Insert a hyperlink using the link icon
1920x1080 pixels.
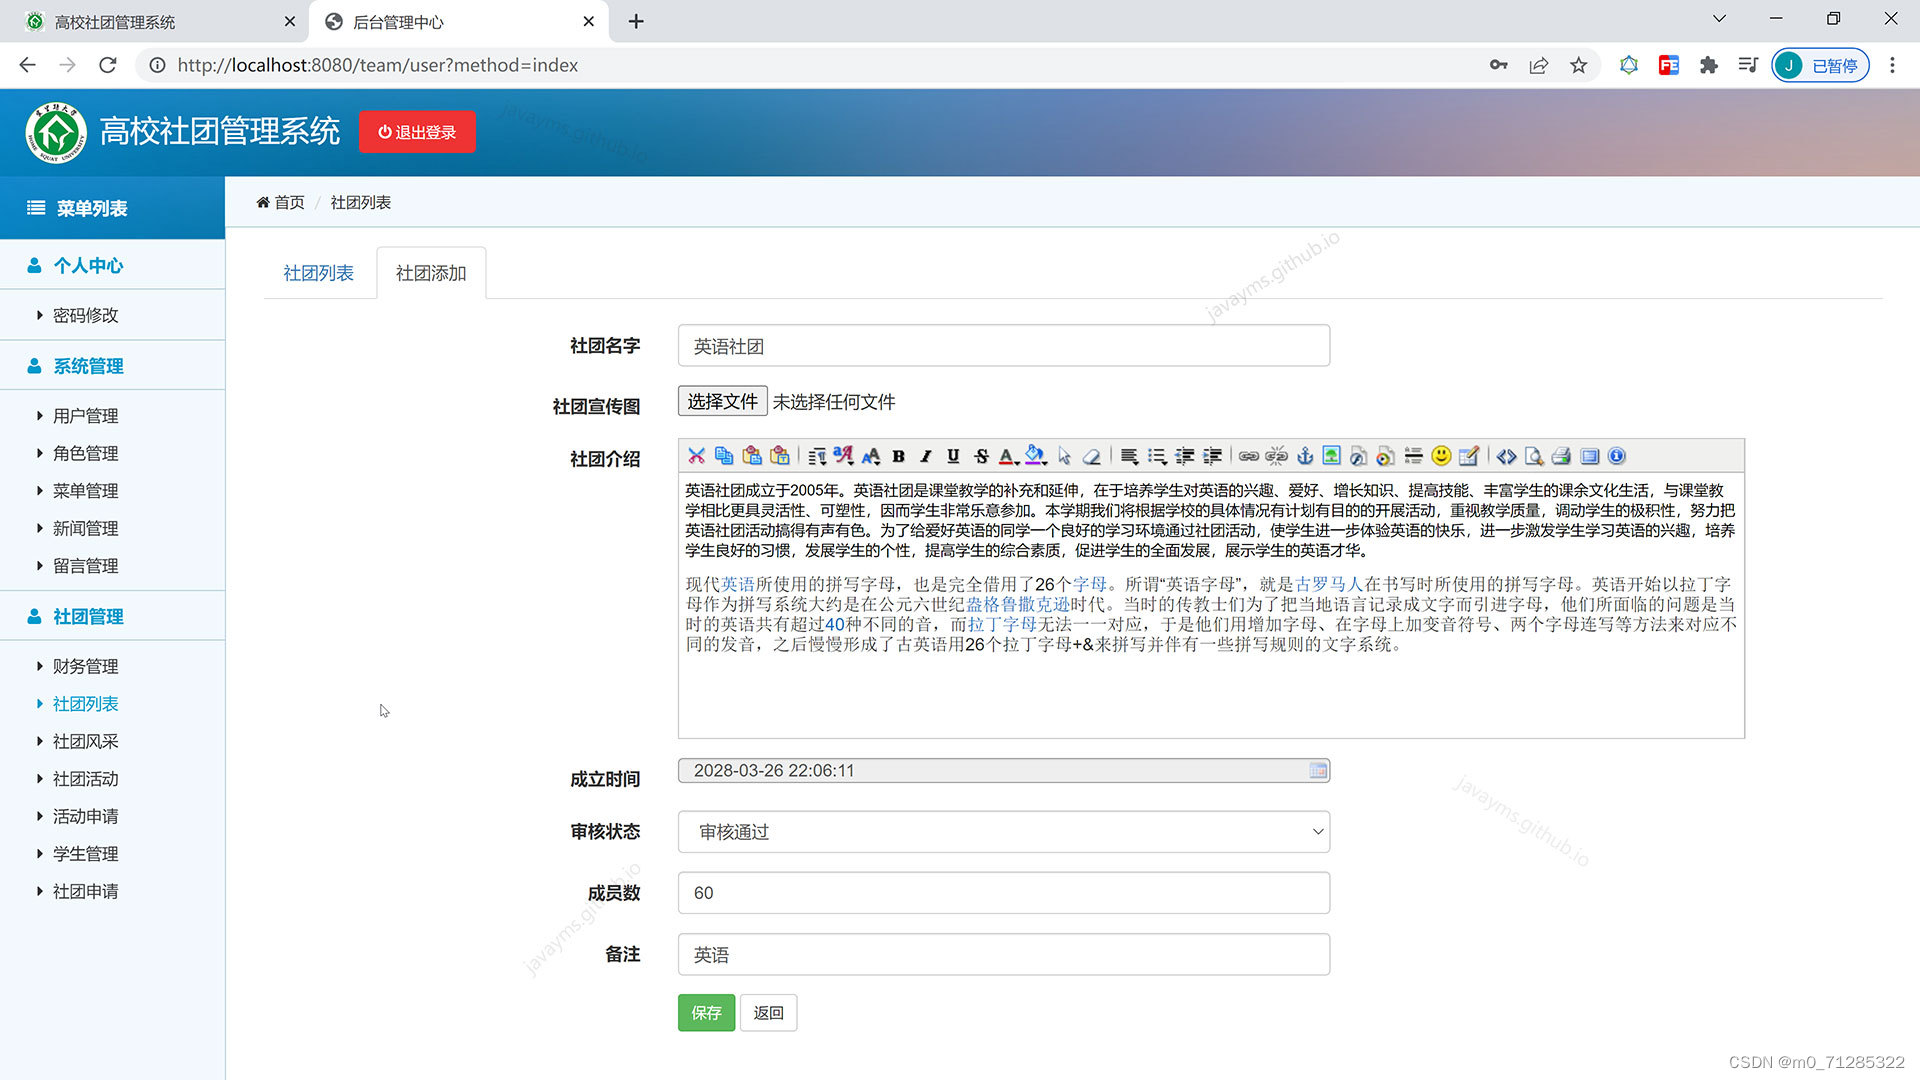click(1249, 456)
